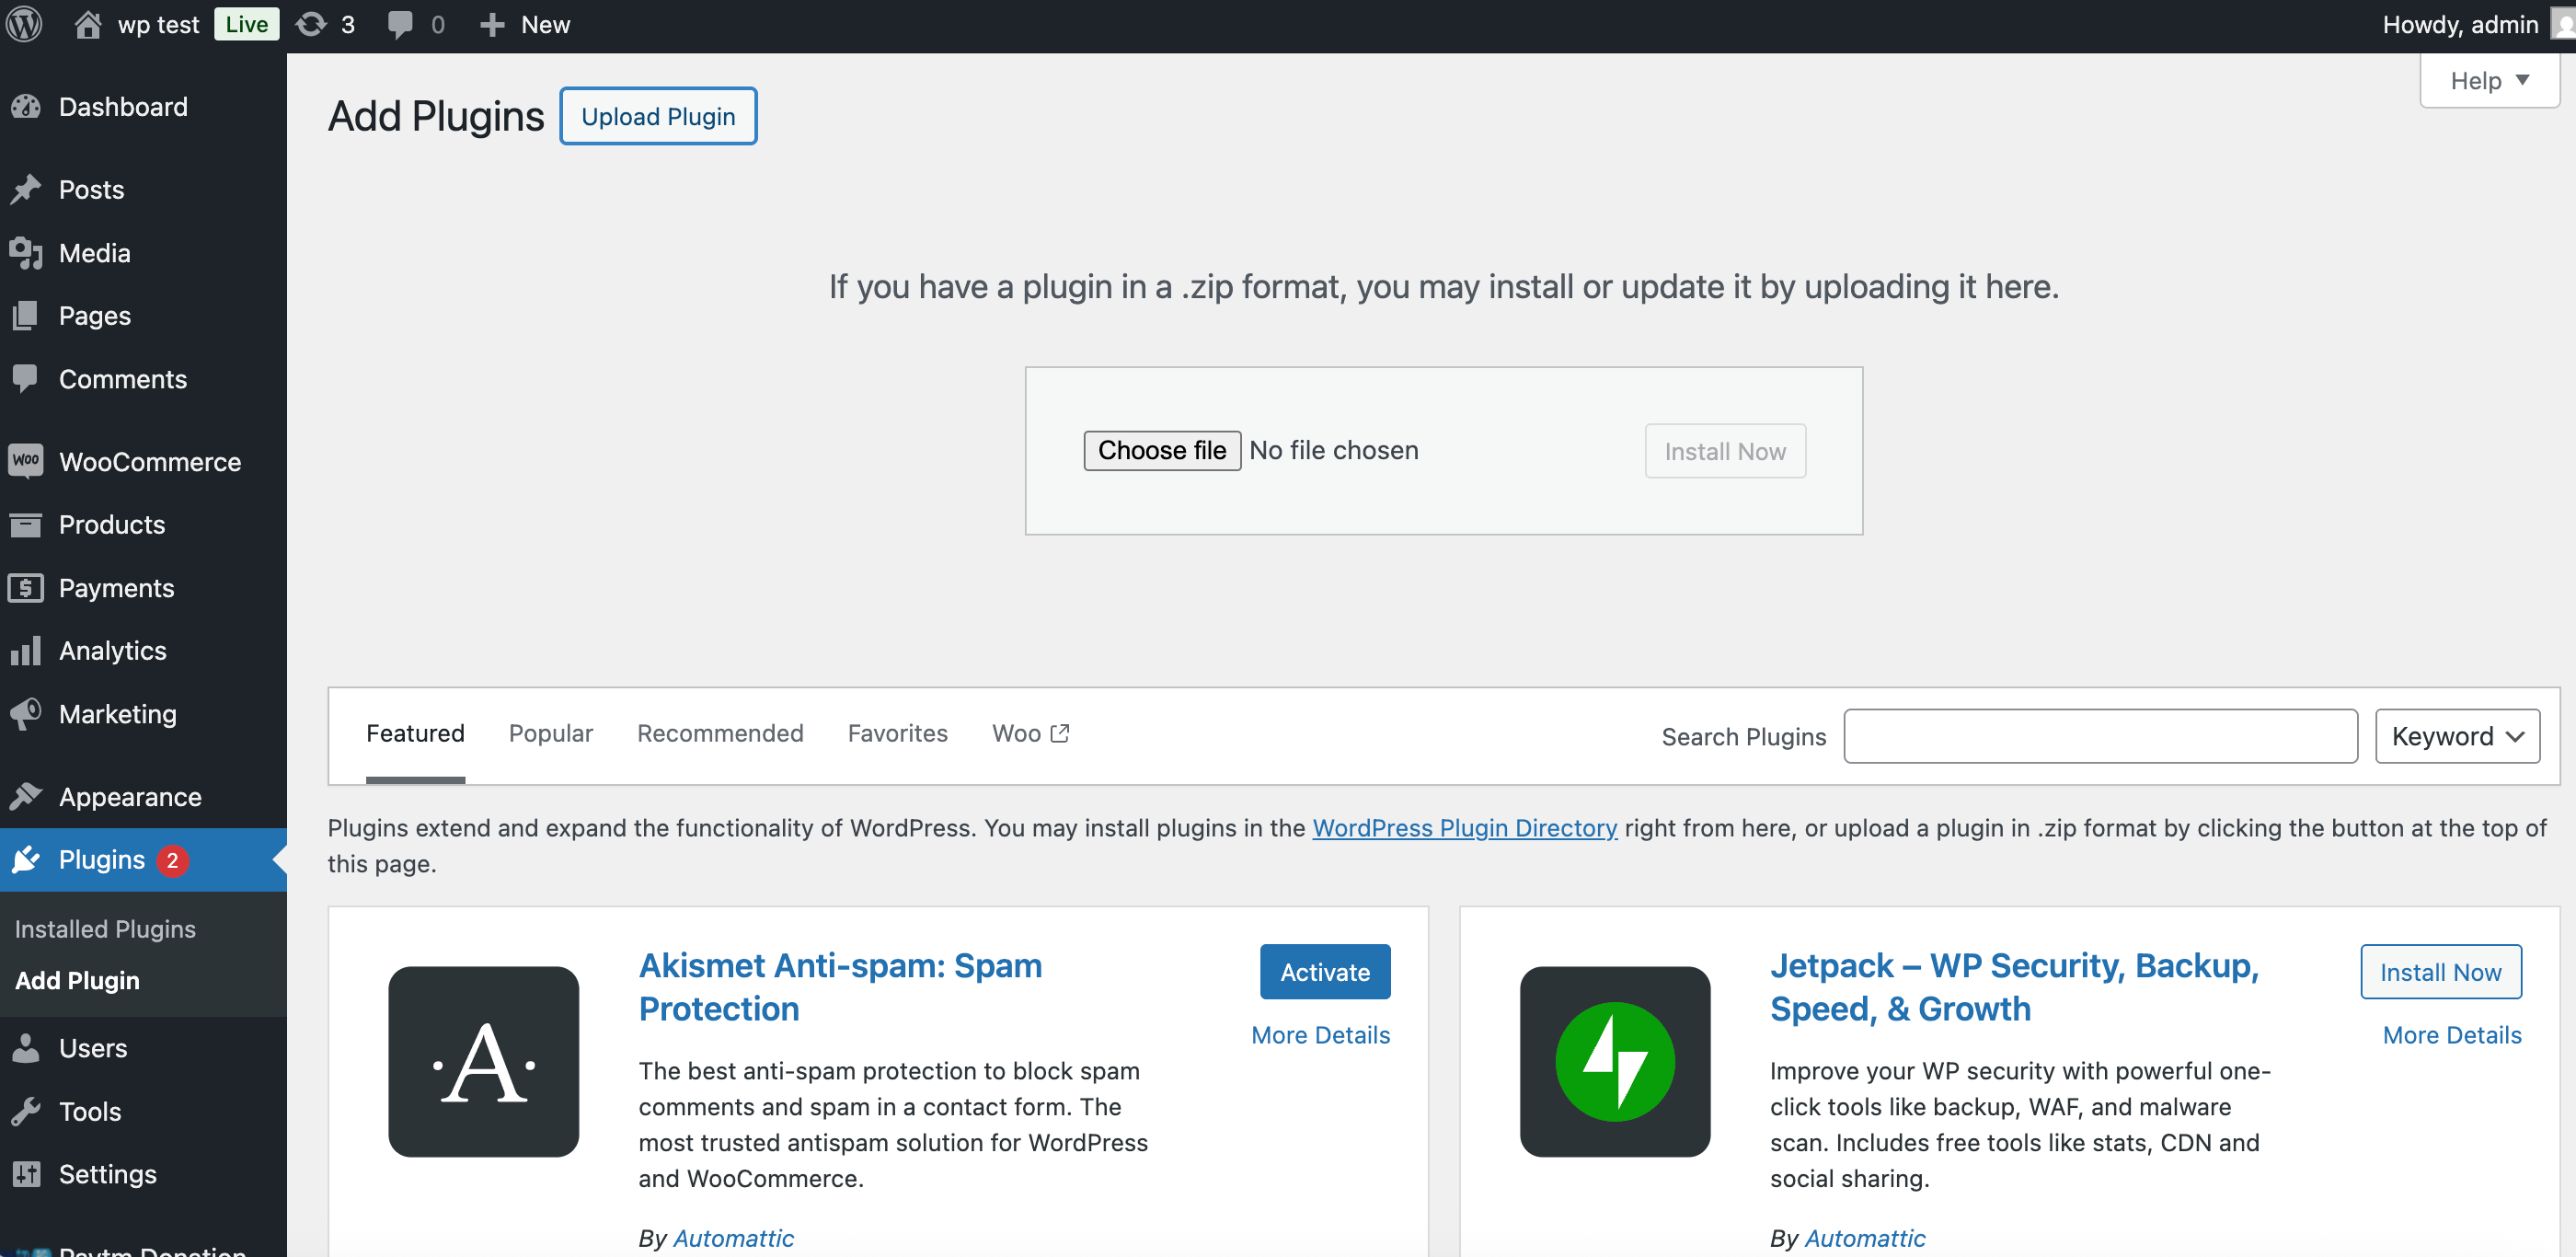Click the Automattic author link under Jetpack
This screenshot has height=1257, width=2576.
tap(1865, 1238)
